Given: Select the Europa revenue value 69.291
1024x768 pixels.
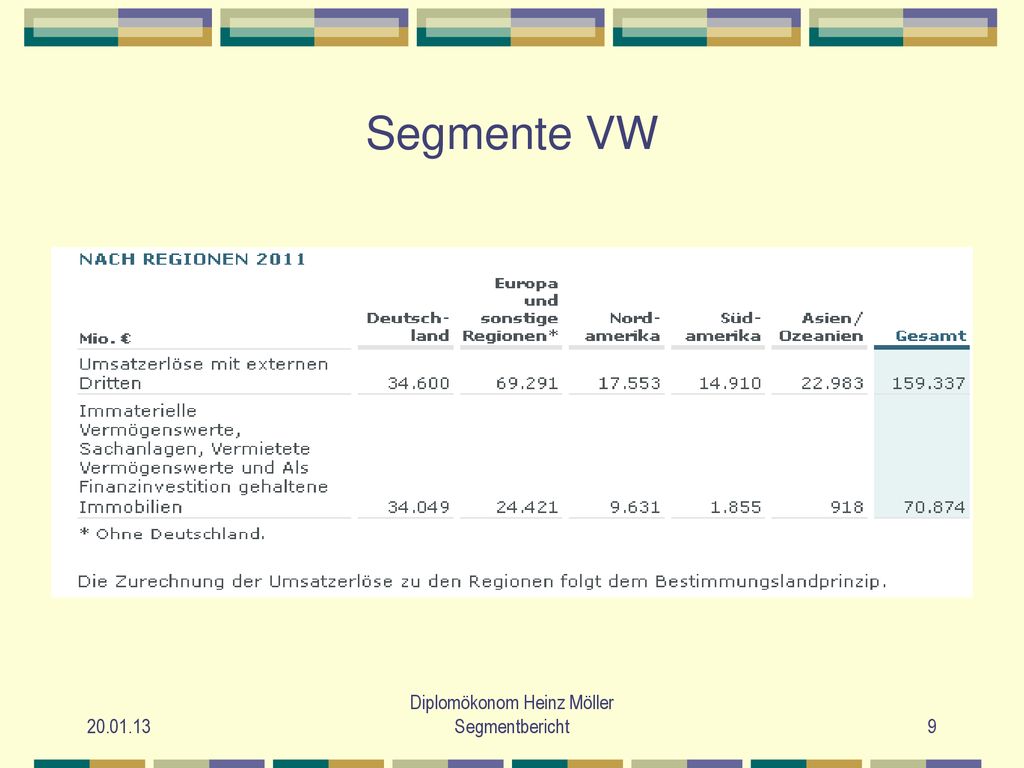Looking at the screenshot, I should click(527, 383).
